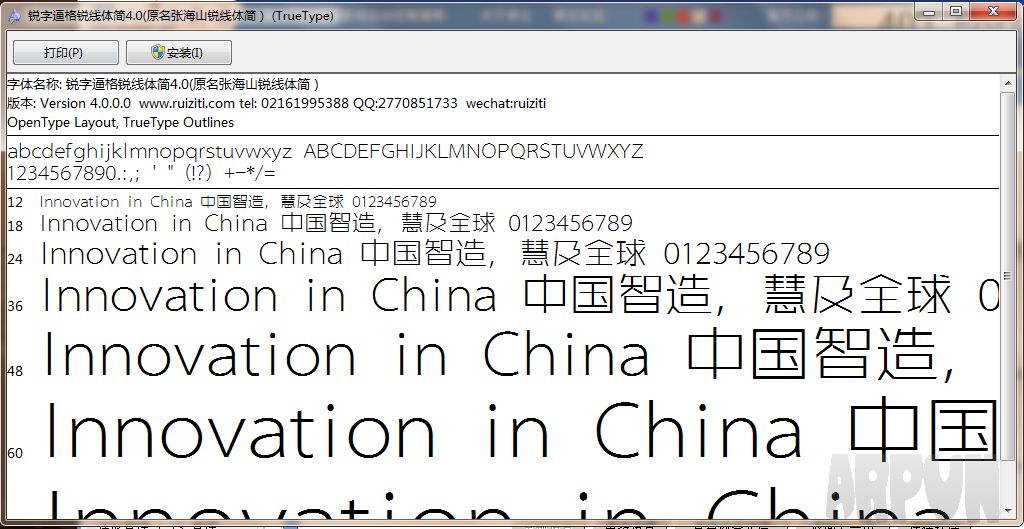Image resolution: width=1024 pixels, height=529 pixels.
Task: Open the font viewer title bar icon
Action: click(13, 16)
